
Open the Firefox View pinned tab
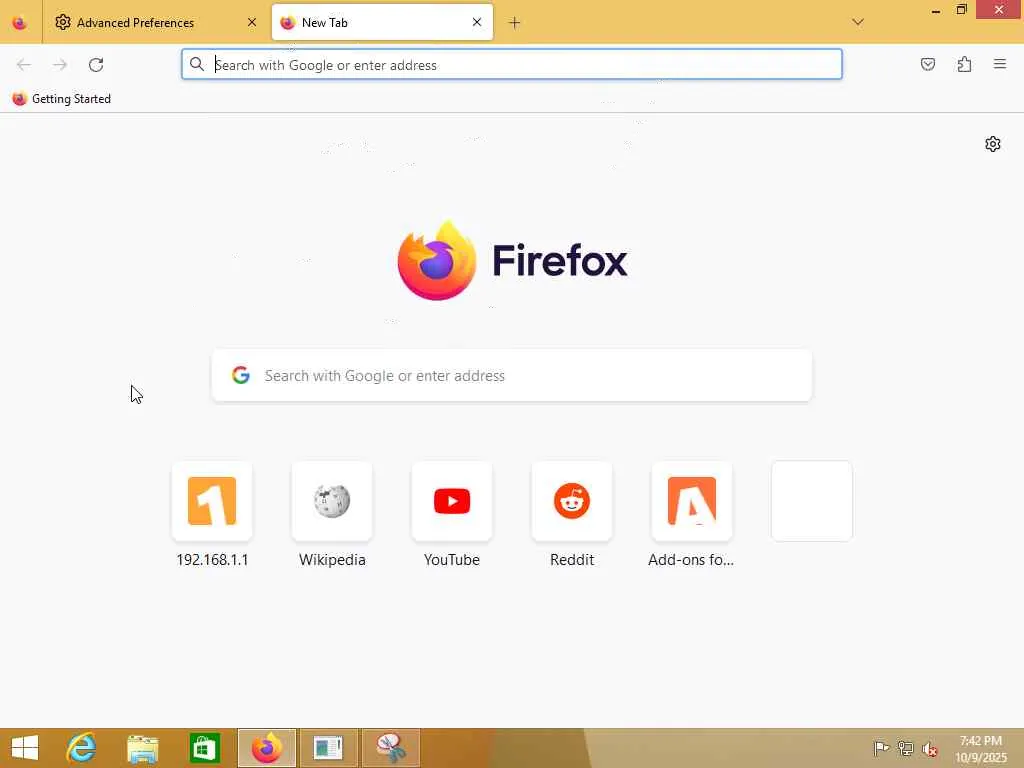[x=20, y=22]
